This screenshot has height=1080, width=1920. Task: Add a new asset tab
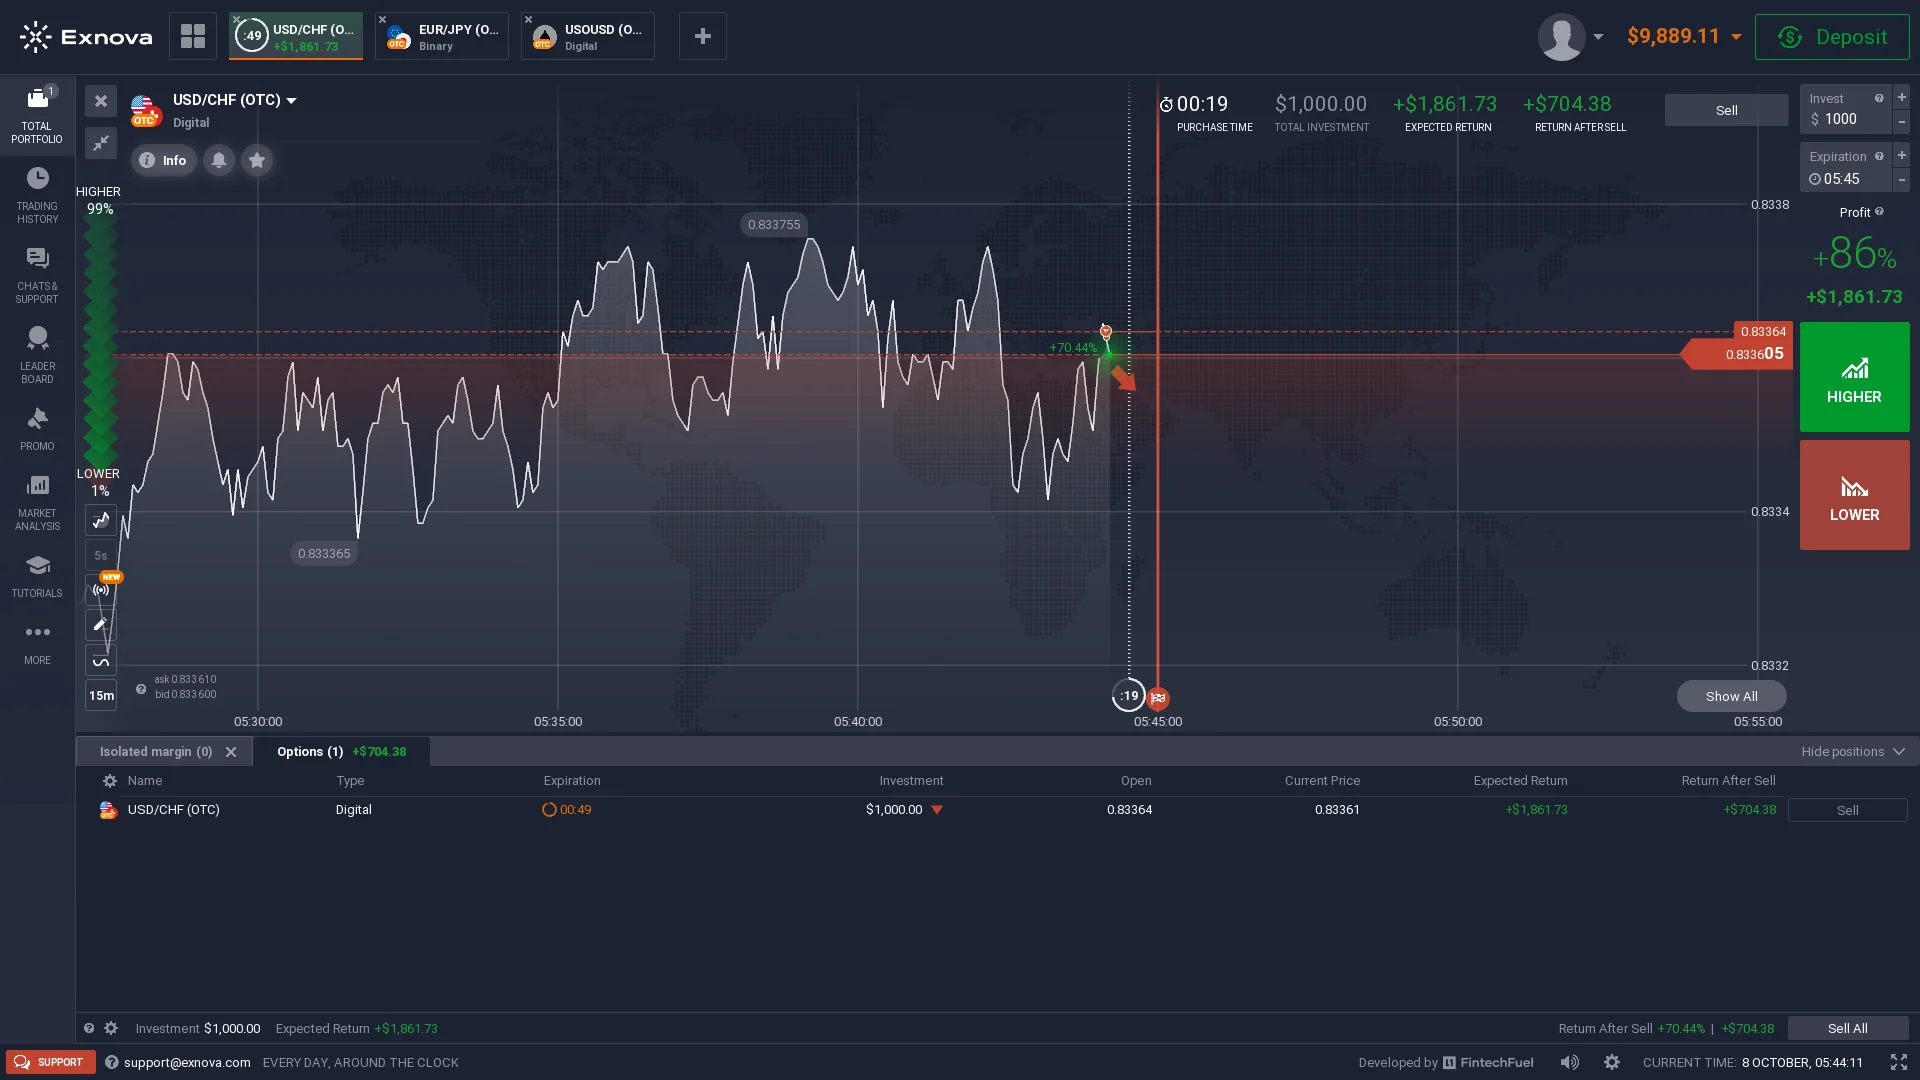click(x=703, y=36)
